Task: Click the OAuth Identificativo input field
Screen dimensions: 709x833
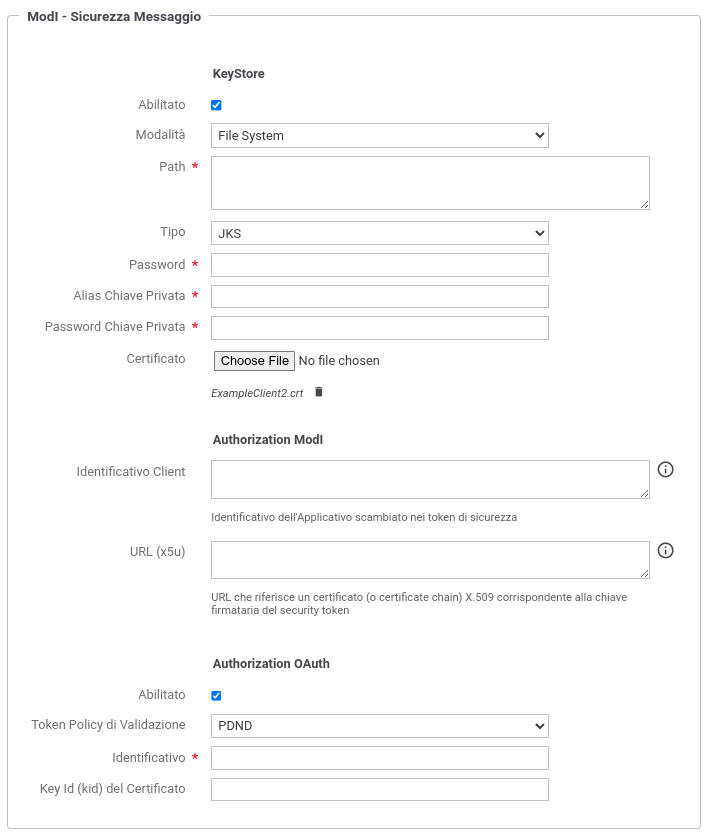Action: pyautogui.click(x=379, y=758)
